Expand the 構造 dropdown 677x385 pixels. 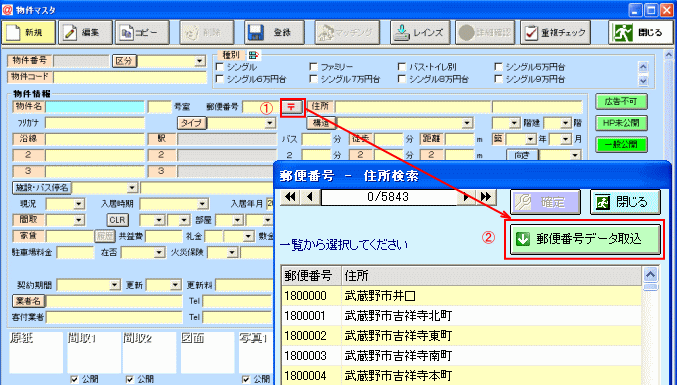pyautogui.click(x=467, y=123)
